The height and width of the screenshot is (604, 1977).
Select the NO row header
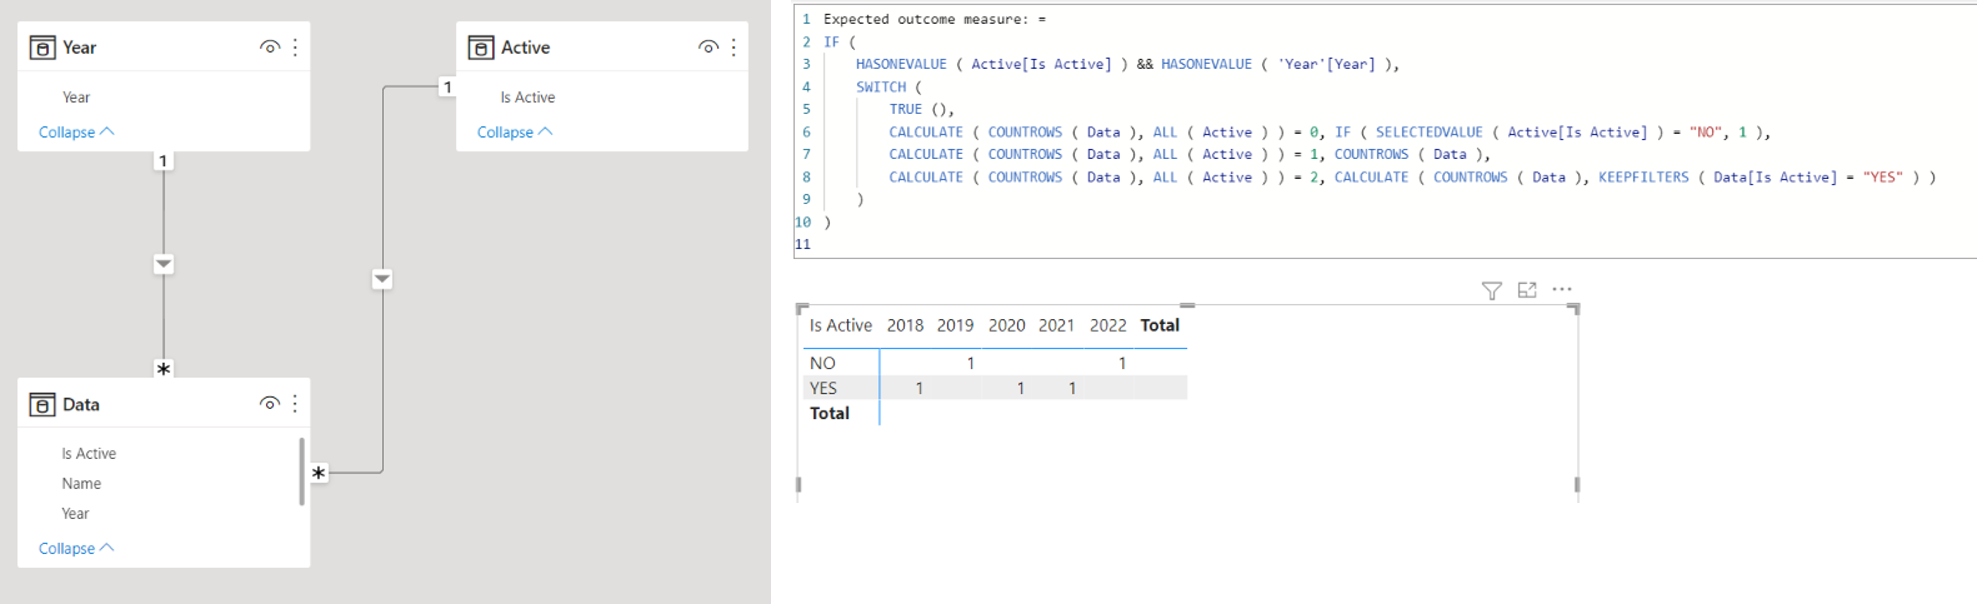pos(822,363)
